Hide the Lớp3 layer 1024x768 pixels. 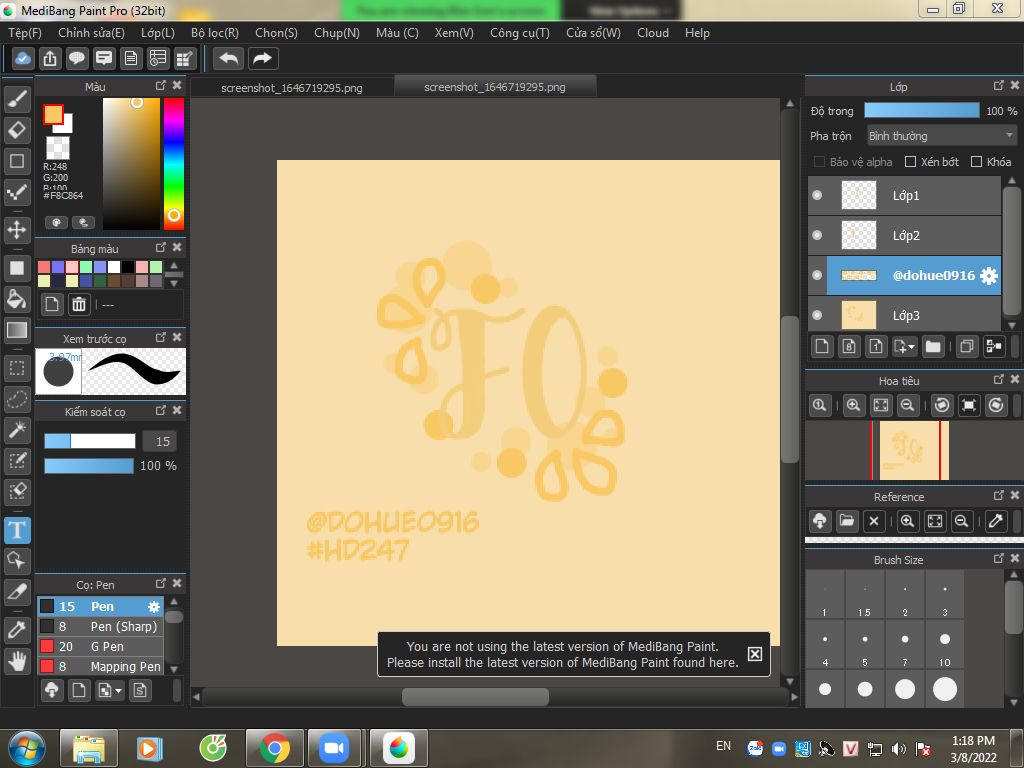pyautogui.click(x=817, y=315)
